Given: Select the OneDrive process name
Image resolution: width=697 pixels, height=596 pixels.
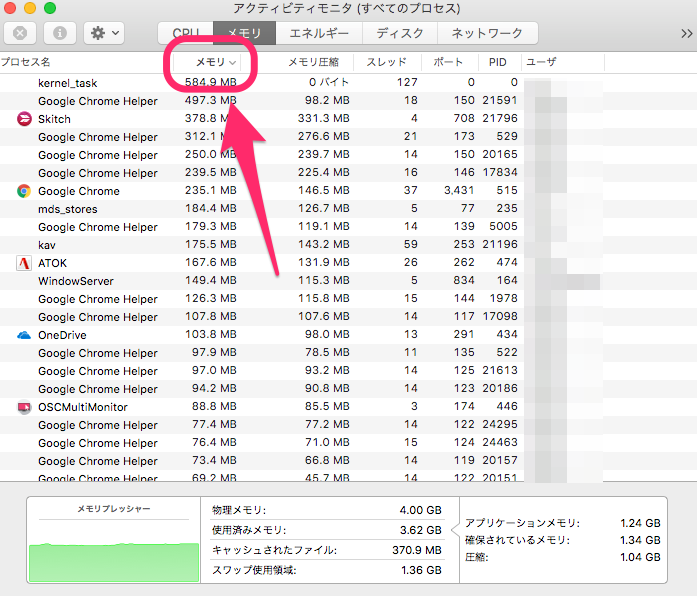Looking at the screenshot, I should (62, 335).
